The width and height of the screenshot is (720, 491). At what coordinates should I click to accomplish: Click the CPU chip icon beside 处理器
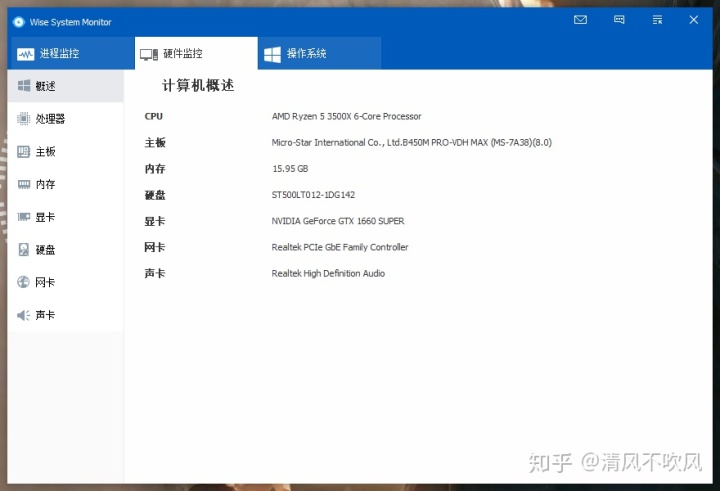23,119
